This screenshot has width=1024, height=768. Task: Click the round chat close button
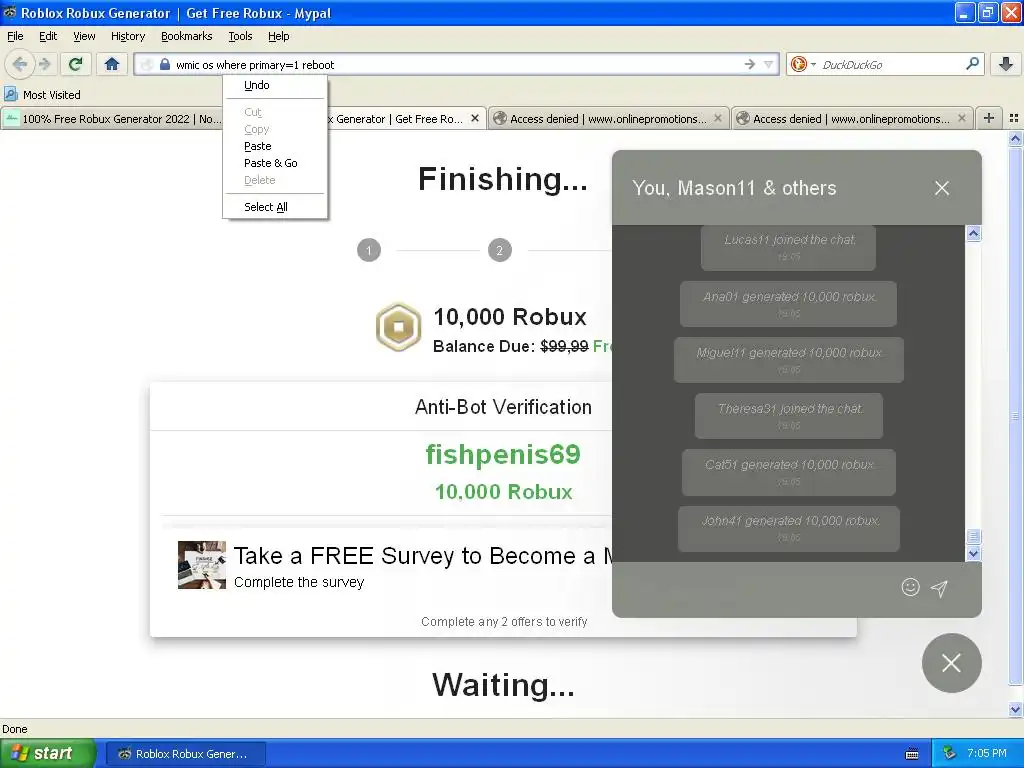[x=952, y=663]
